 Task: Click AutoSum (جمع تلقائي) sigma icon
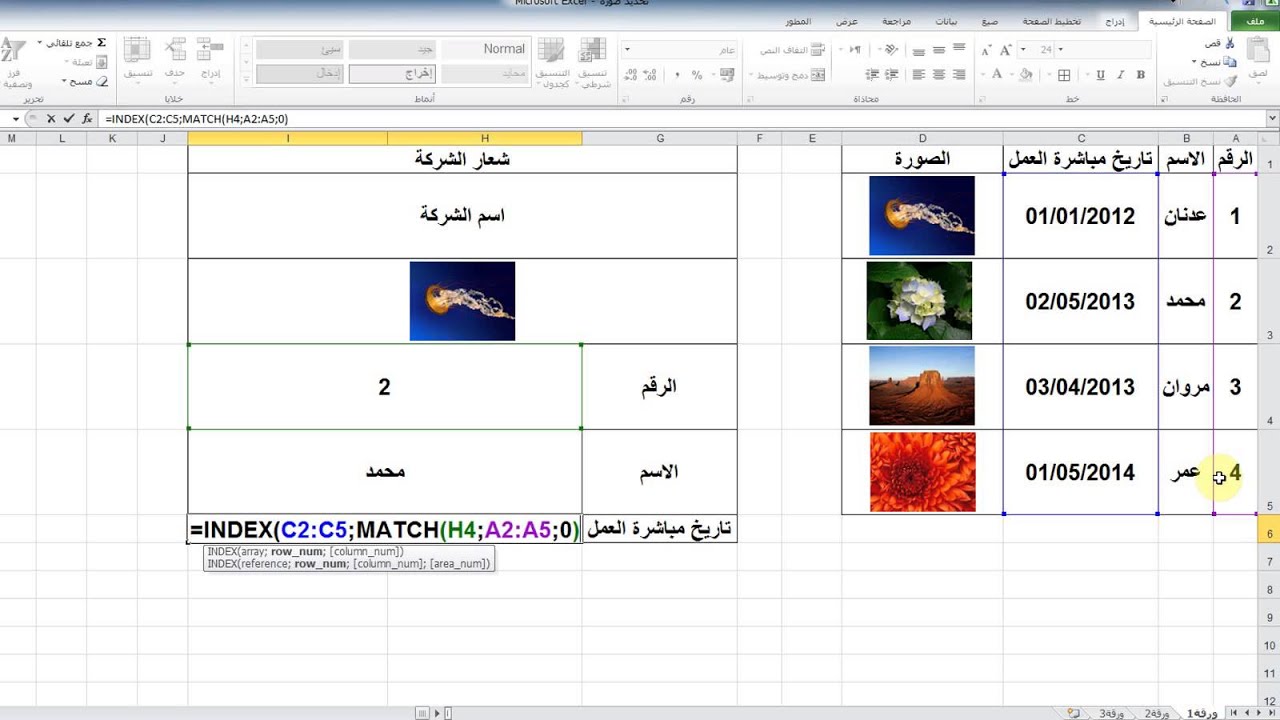tap(101, 43)
